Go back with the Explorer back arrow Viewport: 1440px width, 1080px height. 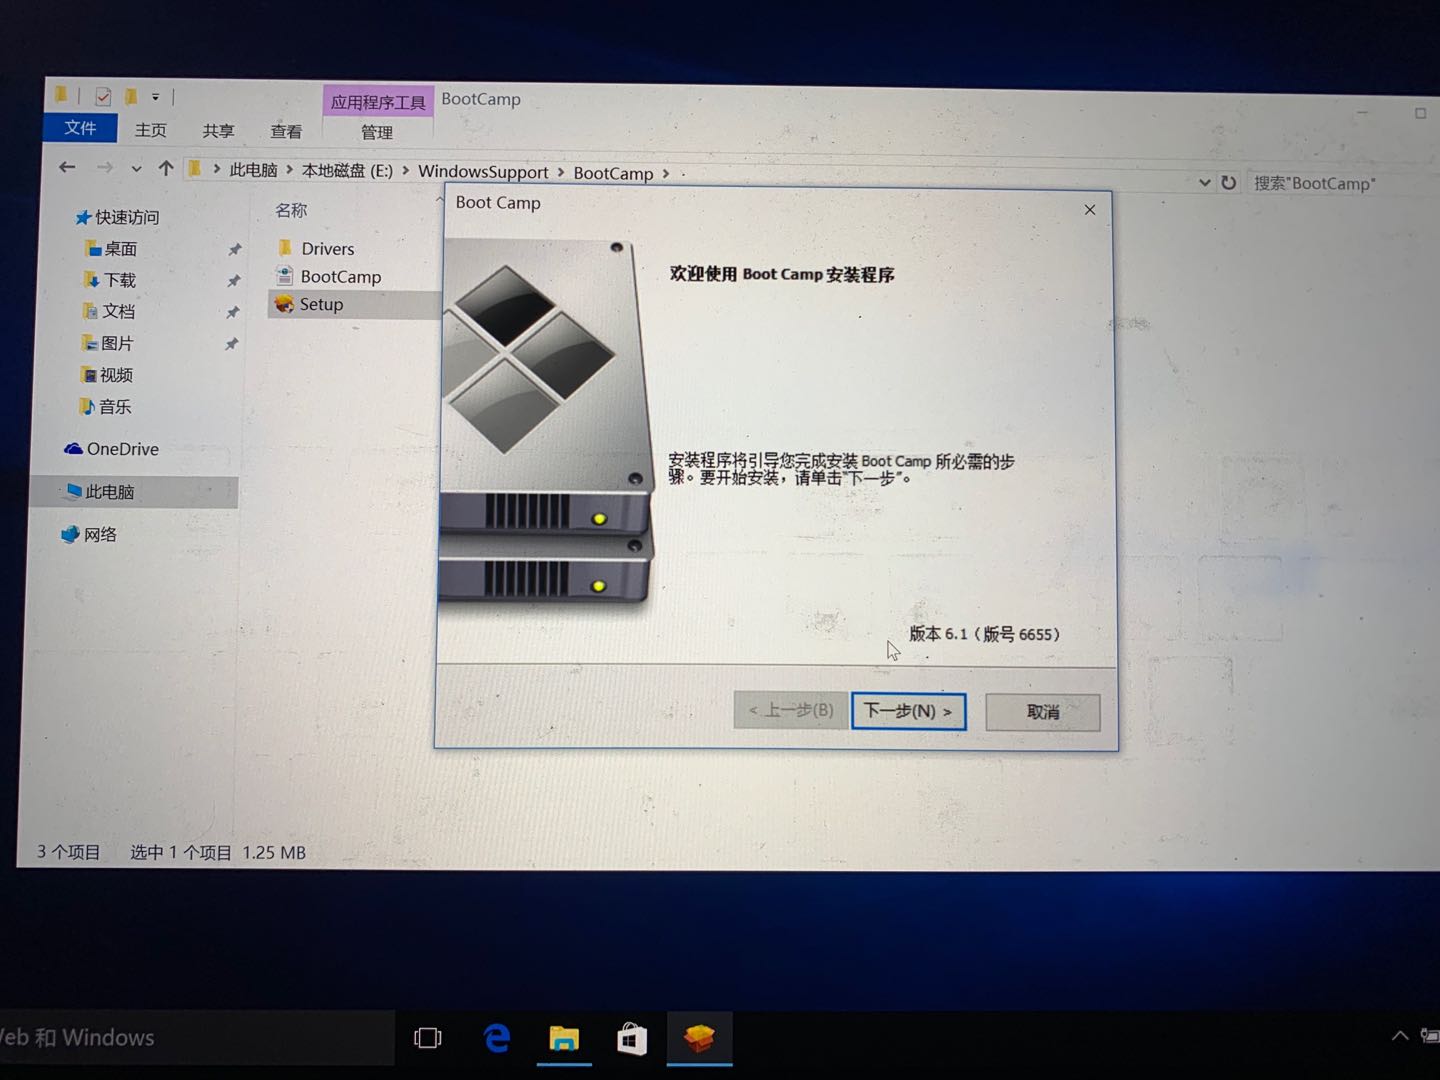pos(67,167)
